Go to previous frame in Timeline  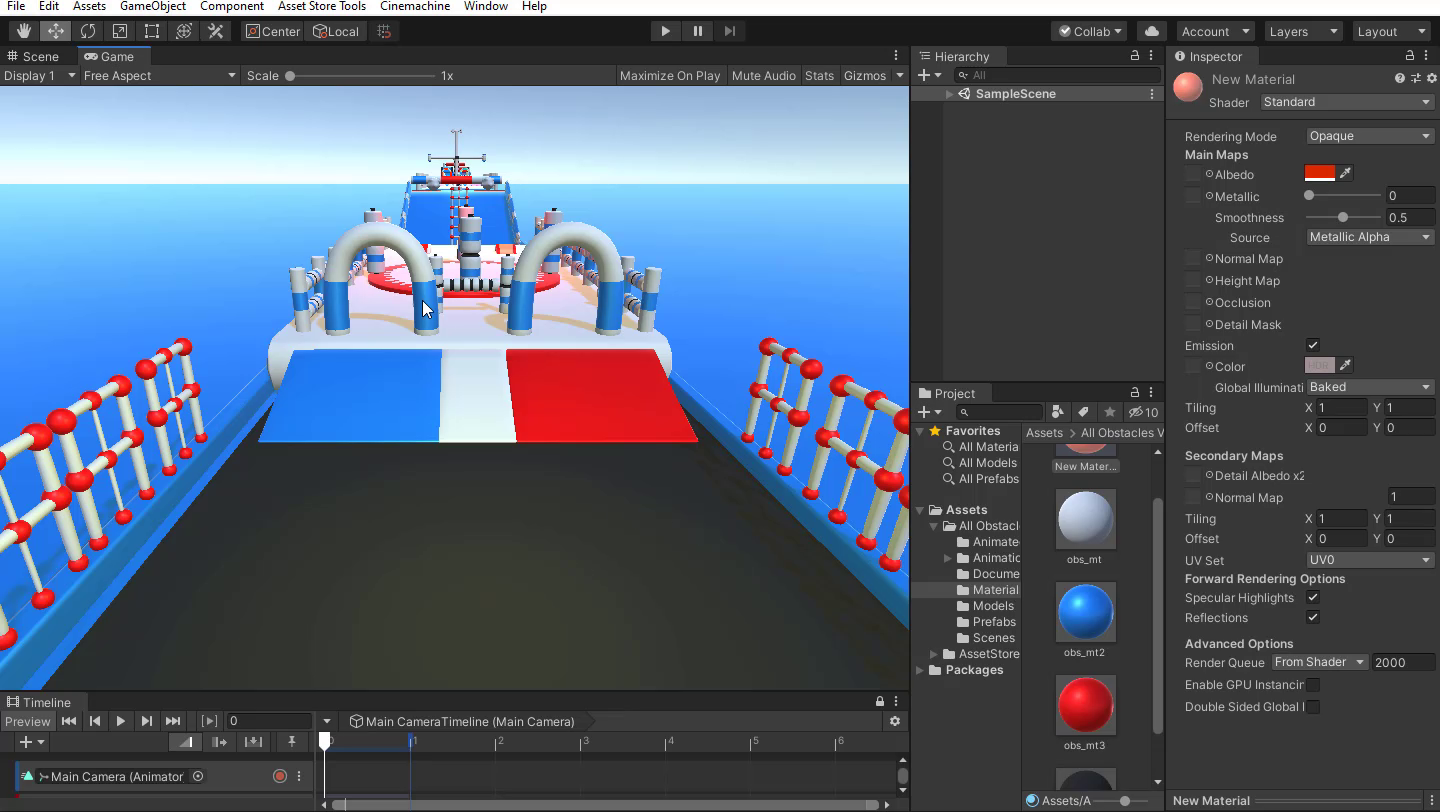[95, 721]
